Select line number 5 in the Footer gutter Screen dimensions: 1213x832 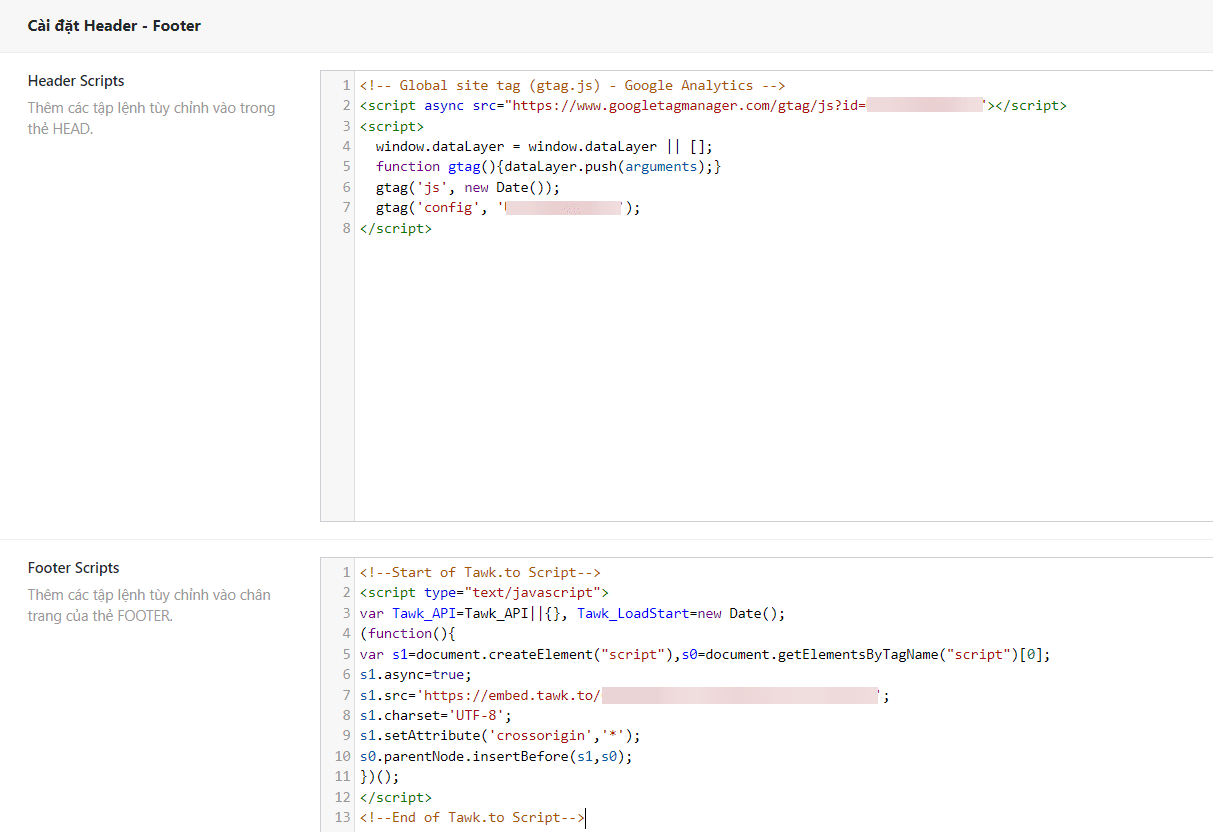pyautogui.click(x=346, y=653)
